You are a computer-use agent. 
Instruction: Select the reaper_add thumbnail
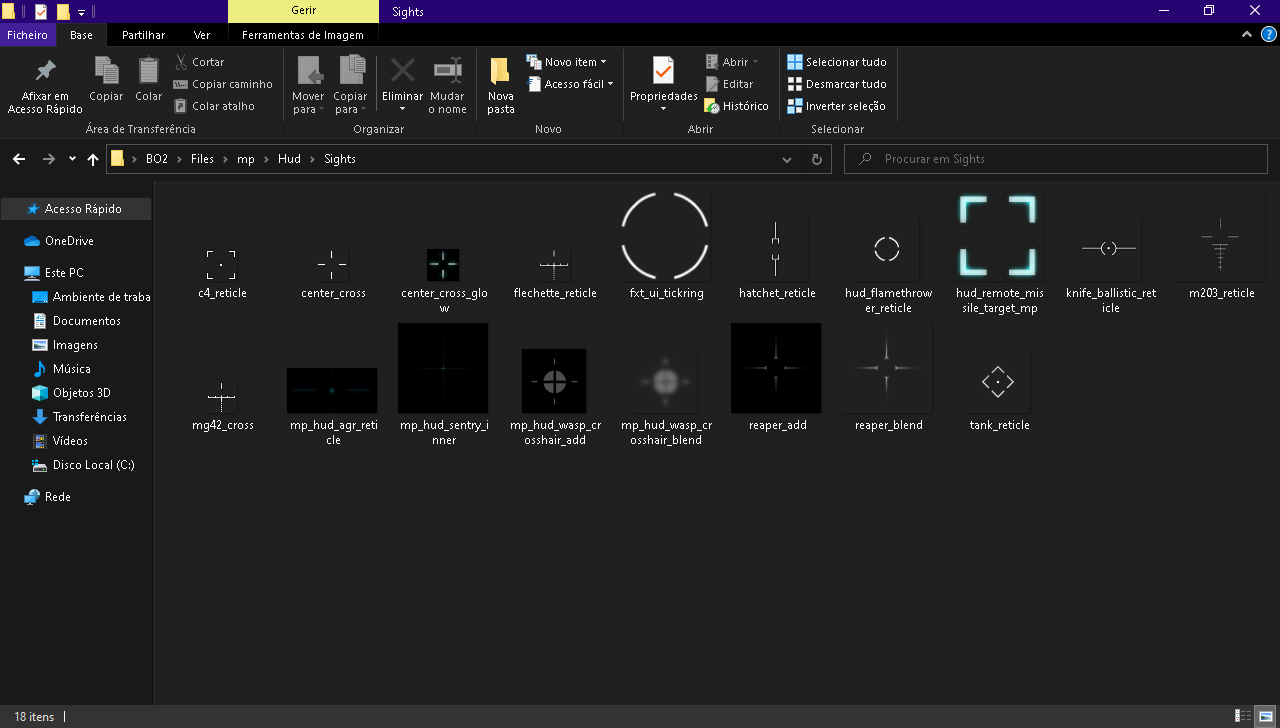point(777,368)
